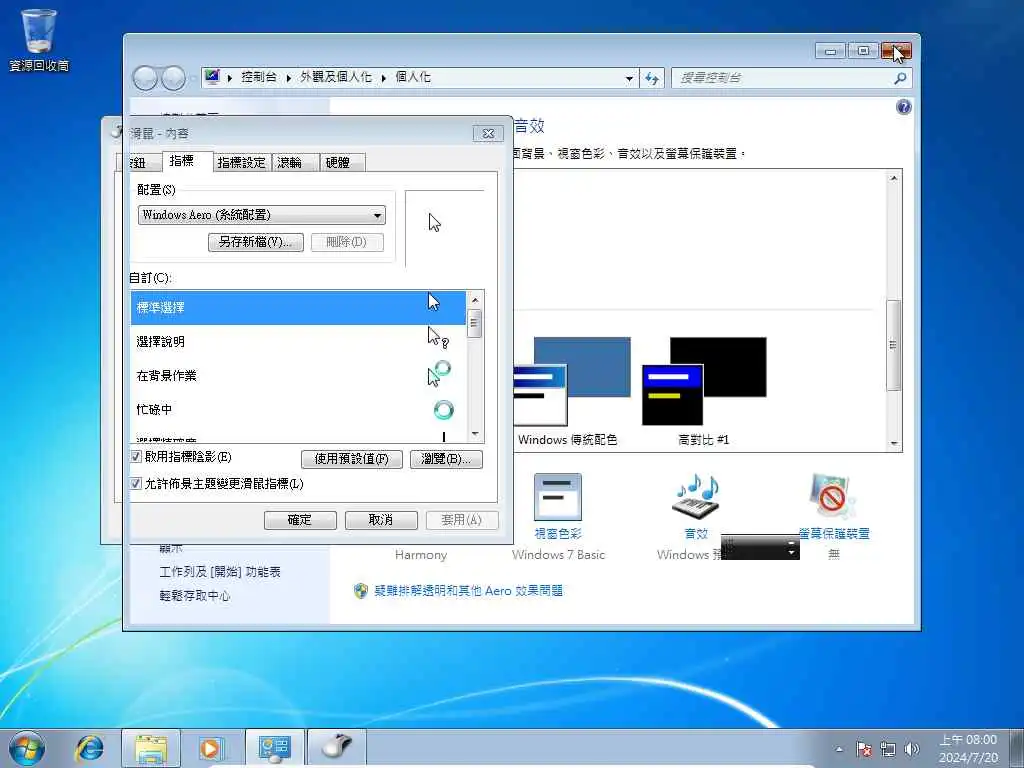Switch to the 指標設定 tab
Screen dimensions: 1024x768
242,163
